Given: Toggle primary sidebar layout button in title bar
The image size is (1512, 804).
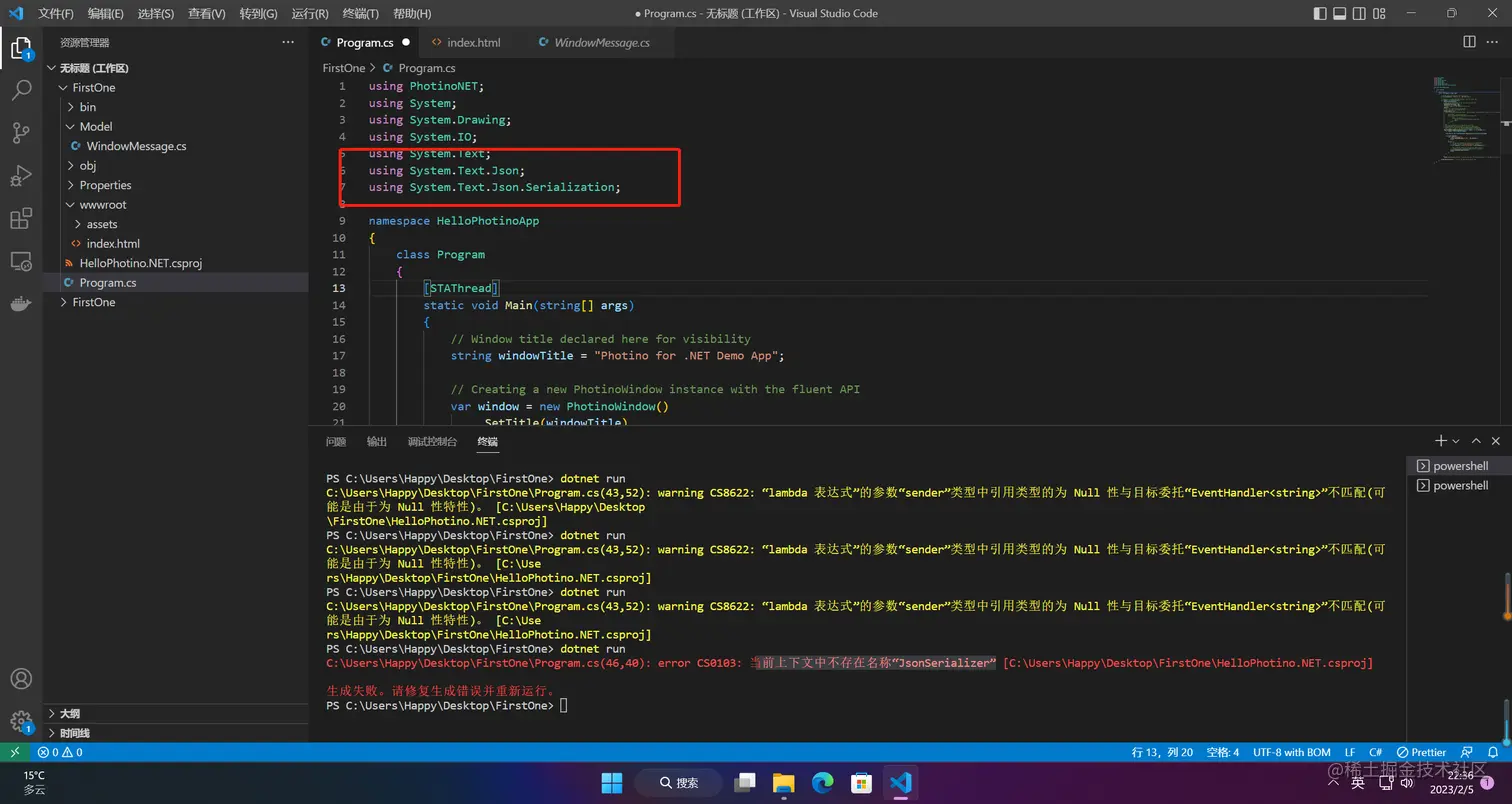Looking at the screenshot, I should click(1320, 14).
